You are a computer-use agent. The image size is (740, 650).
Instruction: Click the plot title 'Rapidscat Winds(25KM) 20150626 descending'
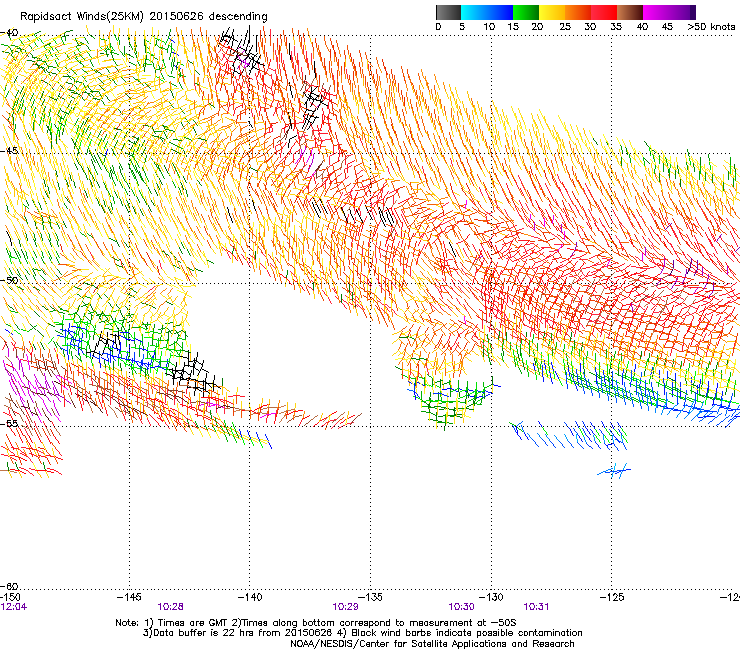click(143, 17)
